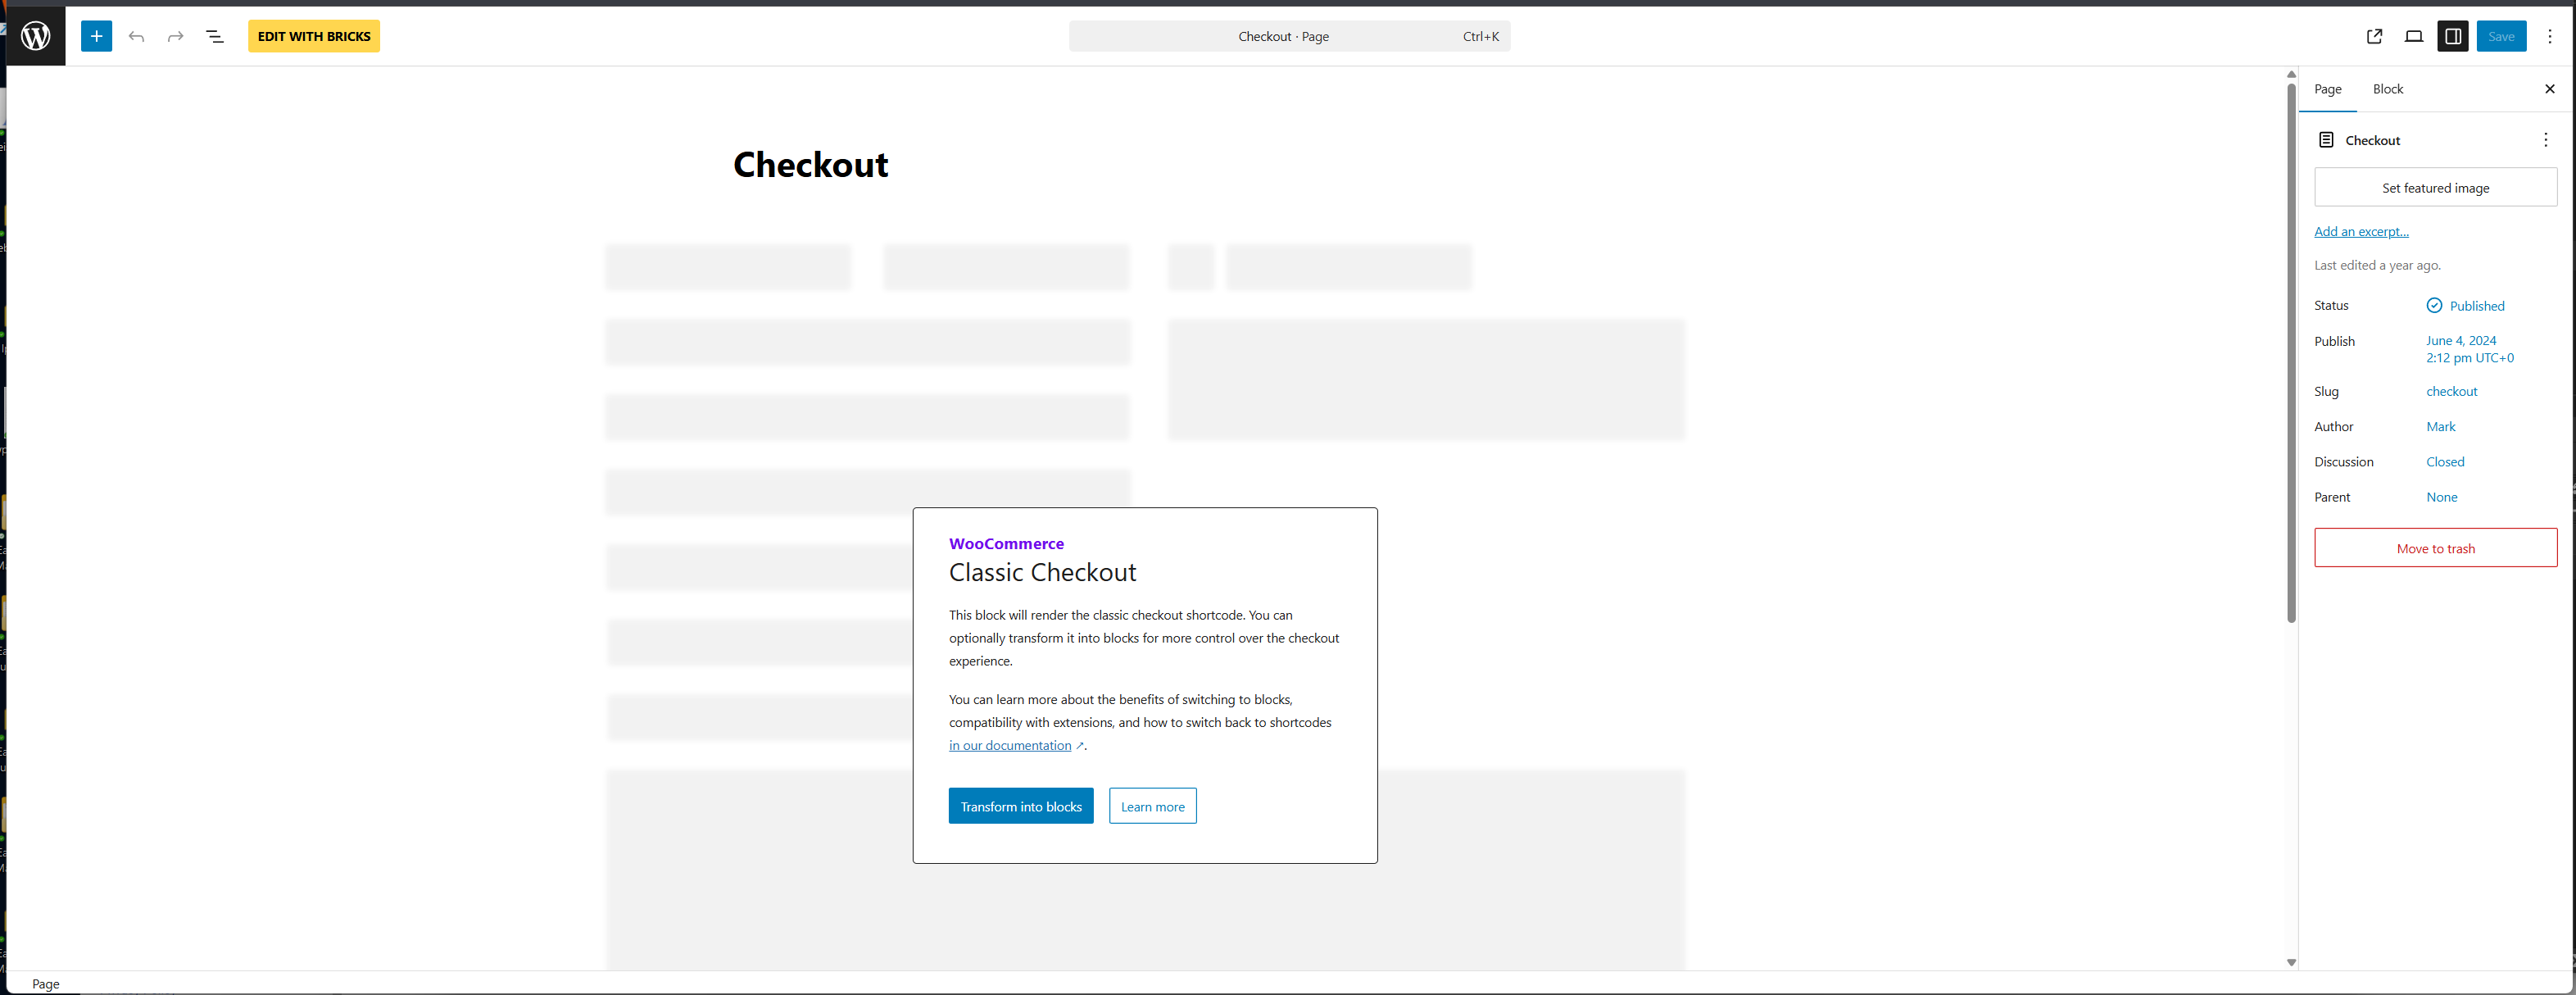
Task: Switch to the Block tab
Action: click(x=2387, y=89)
